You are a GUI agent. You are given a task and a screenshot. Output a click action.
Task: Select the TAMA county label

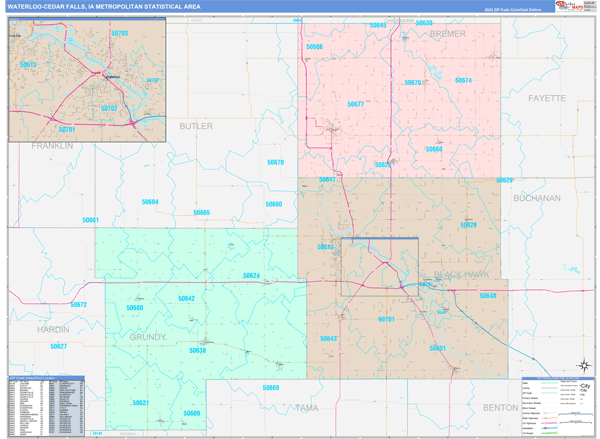pos(307,408)
